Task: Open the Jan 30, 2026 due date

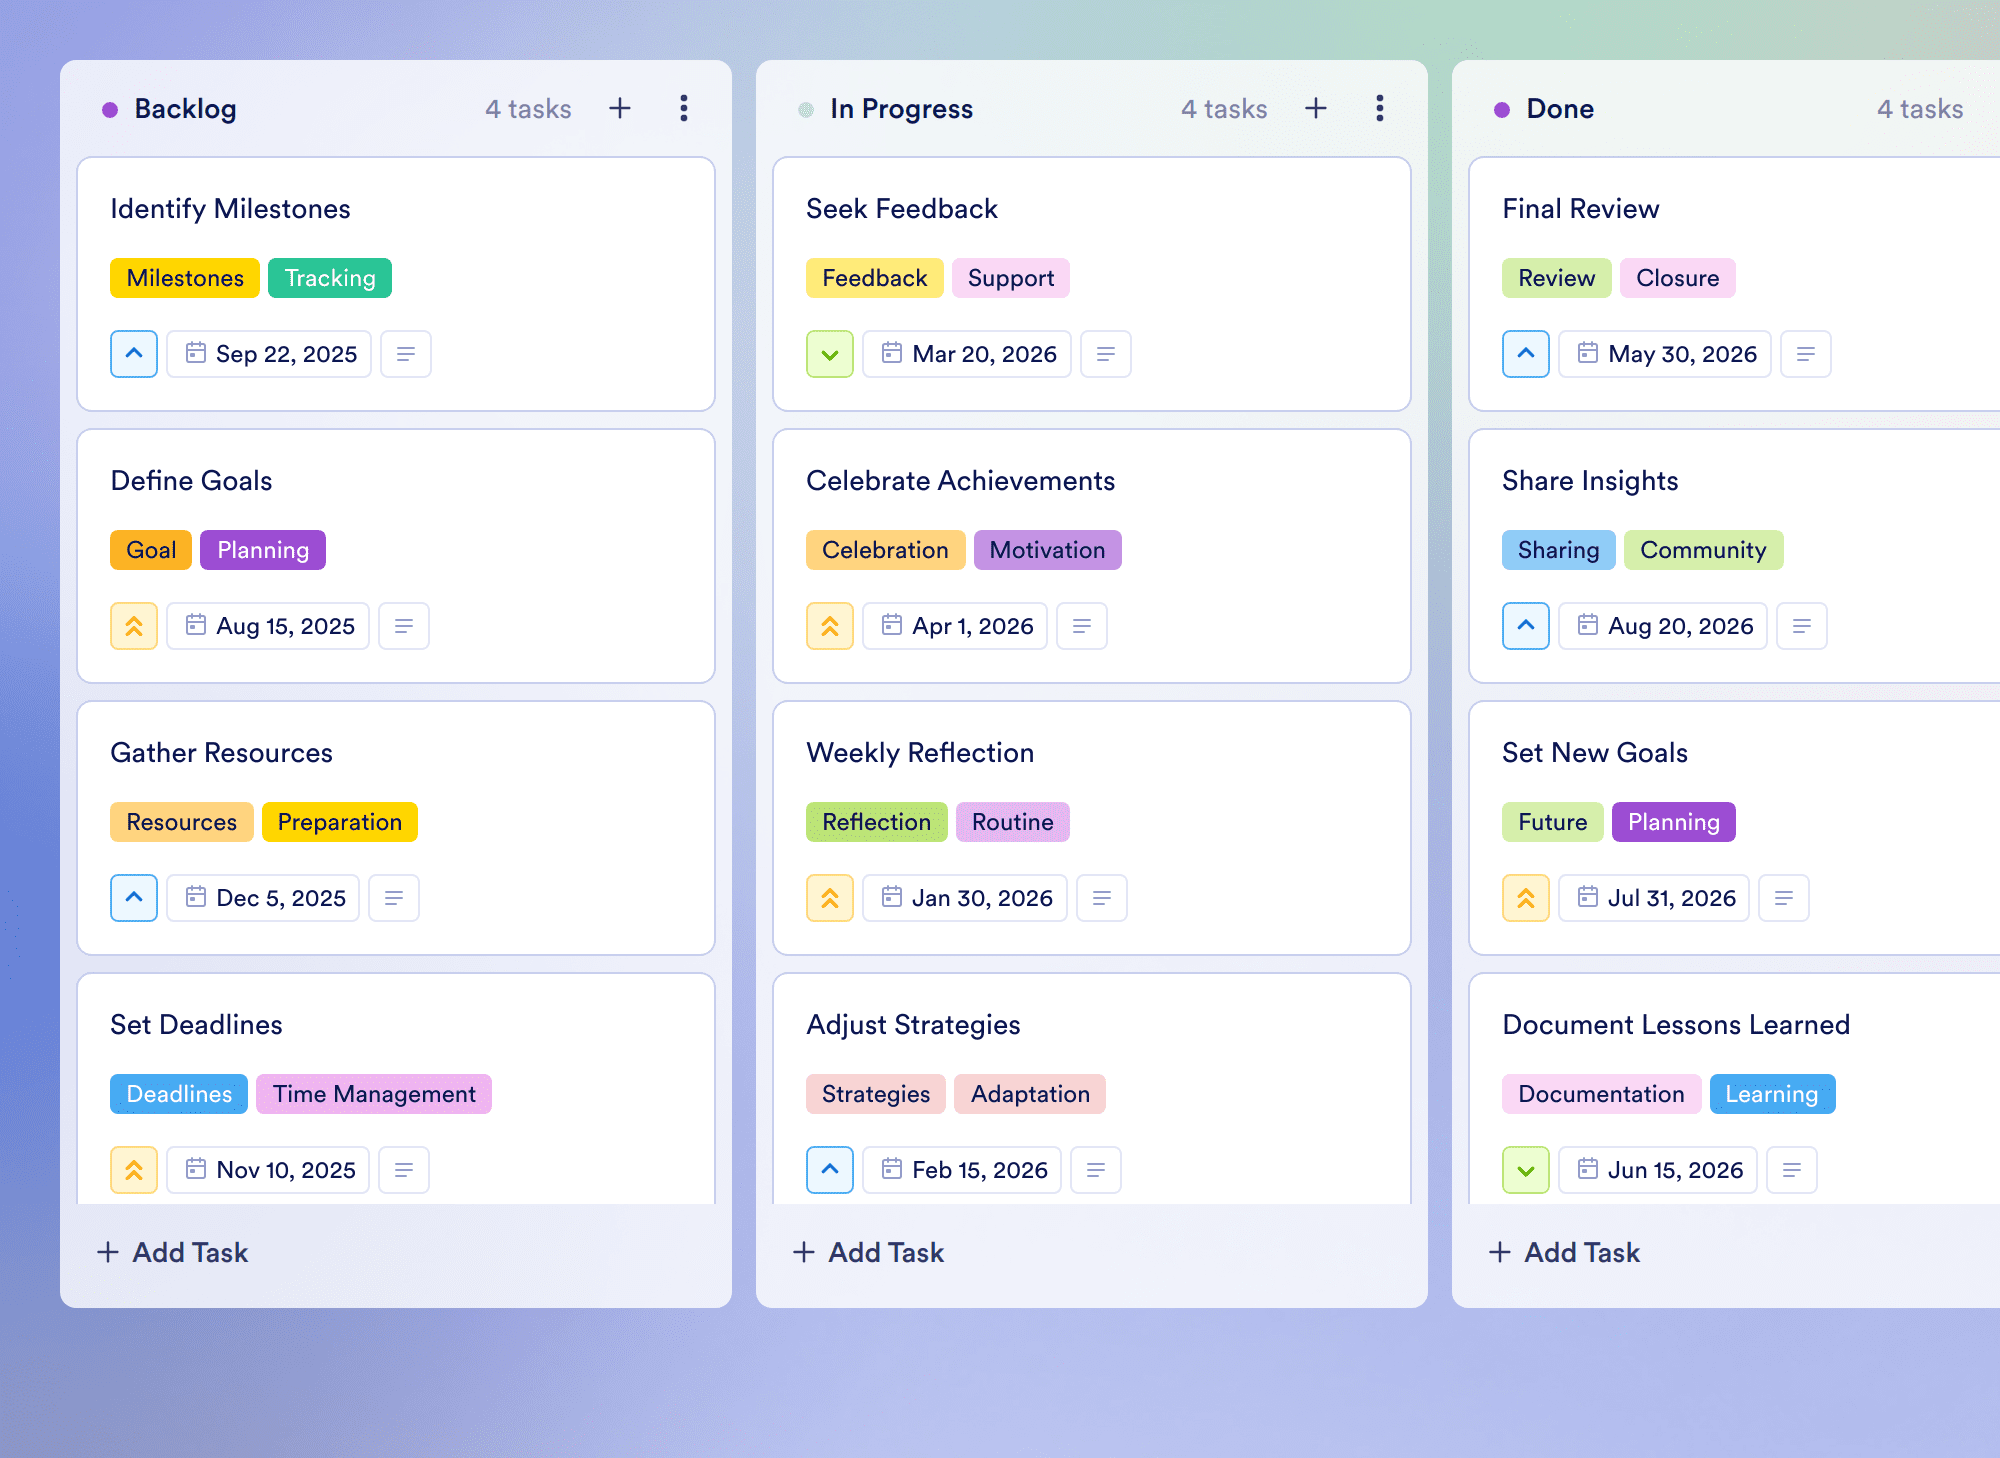Action: (965, 898)
